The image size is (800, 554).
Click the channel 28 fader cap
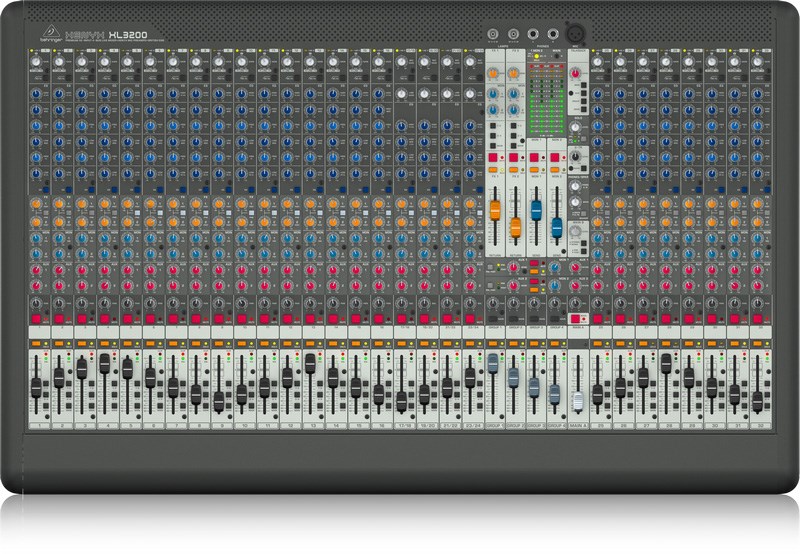pyautogui.click(x=666, y=364)
